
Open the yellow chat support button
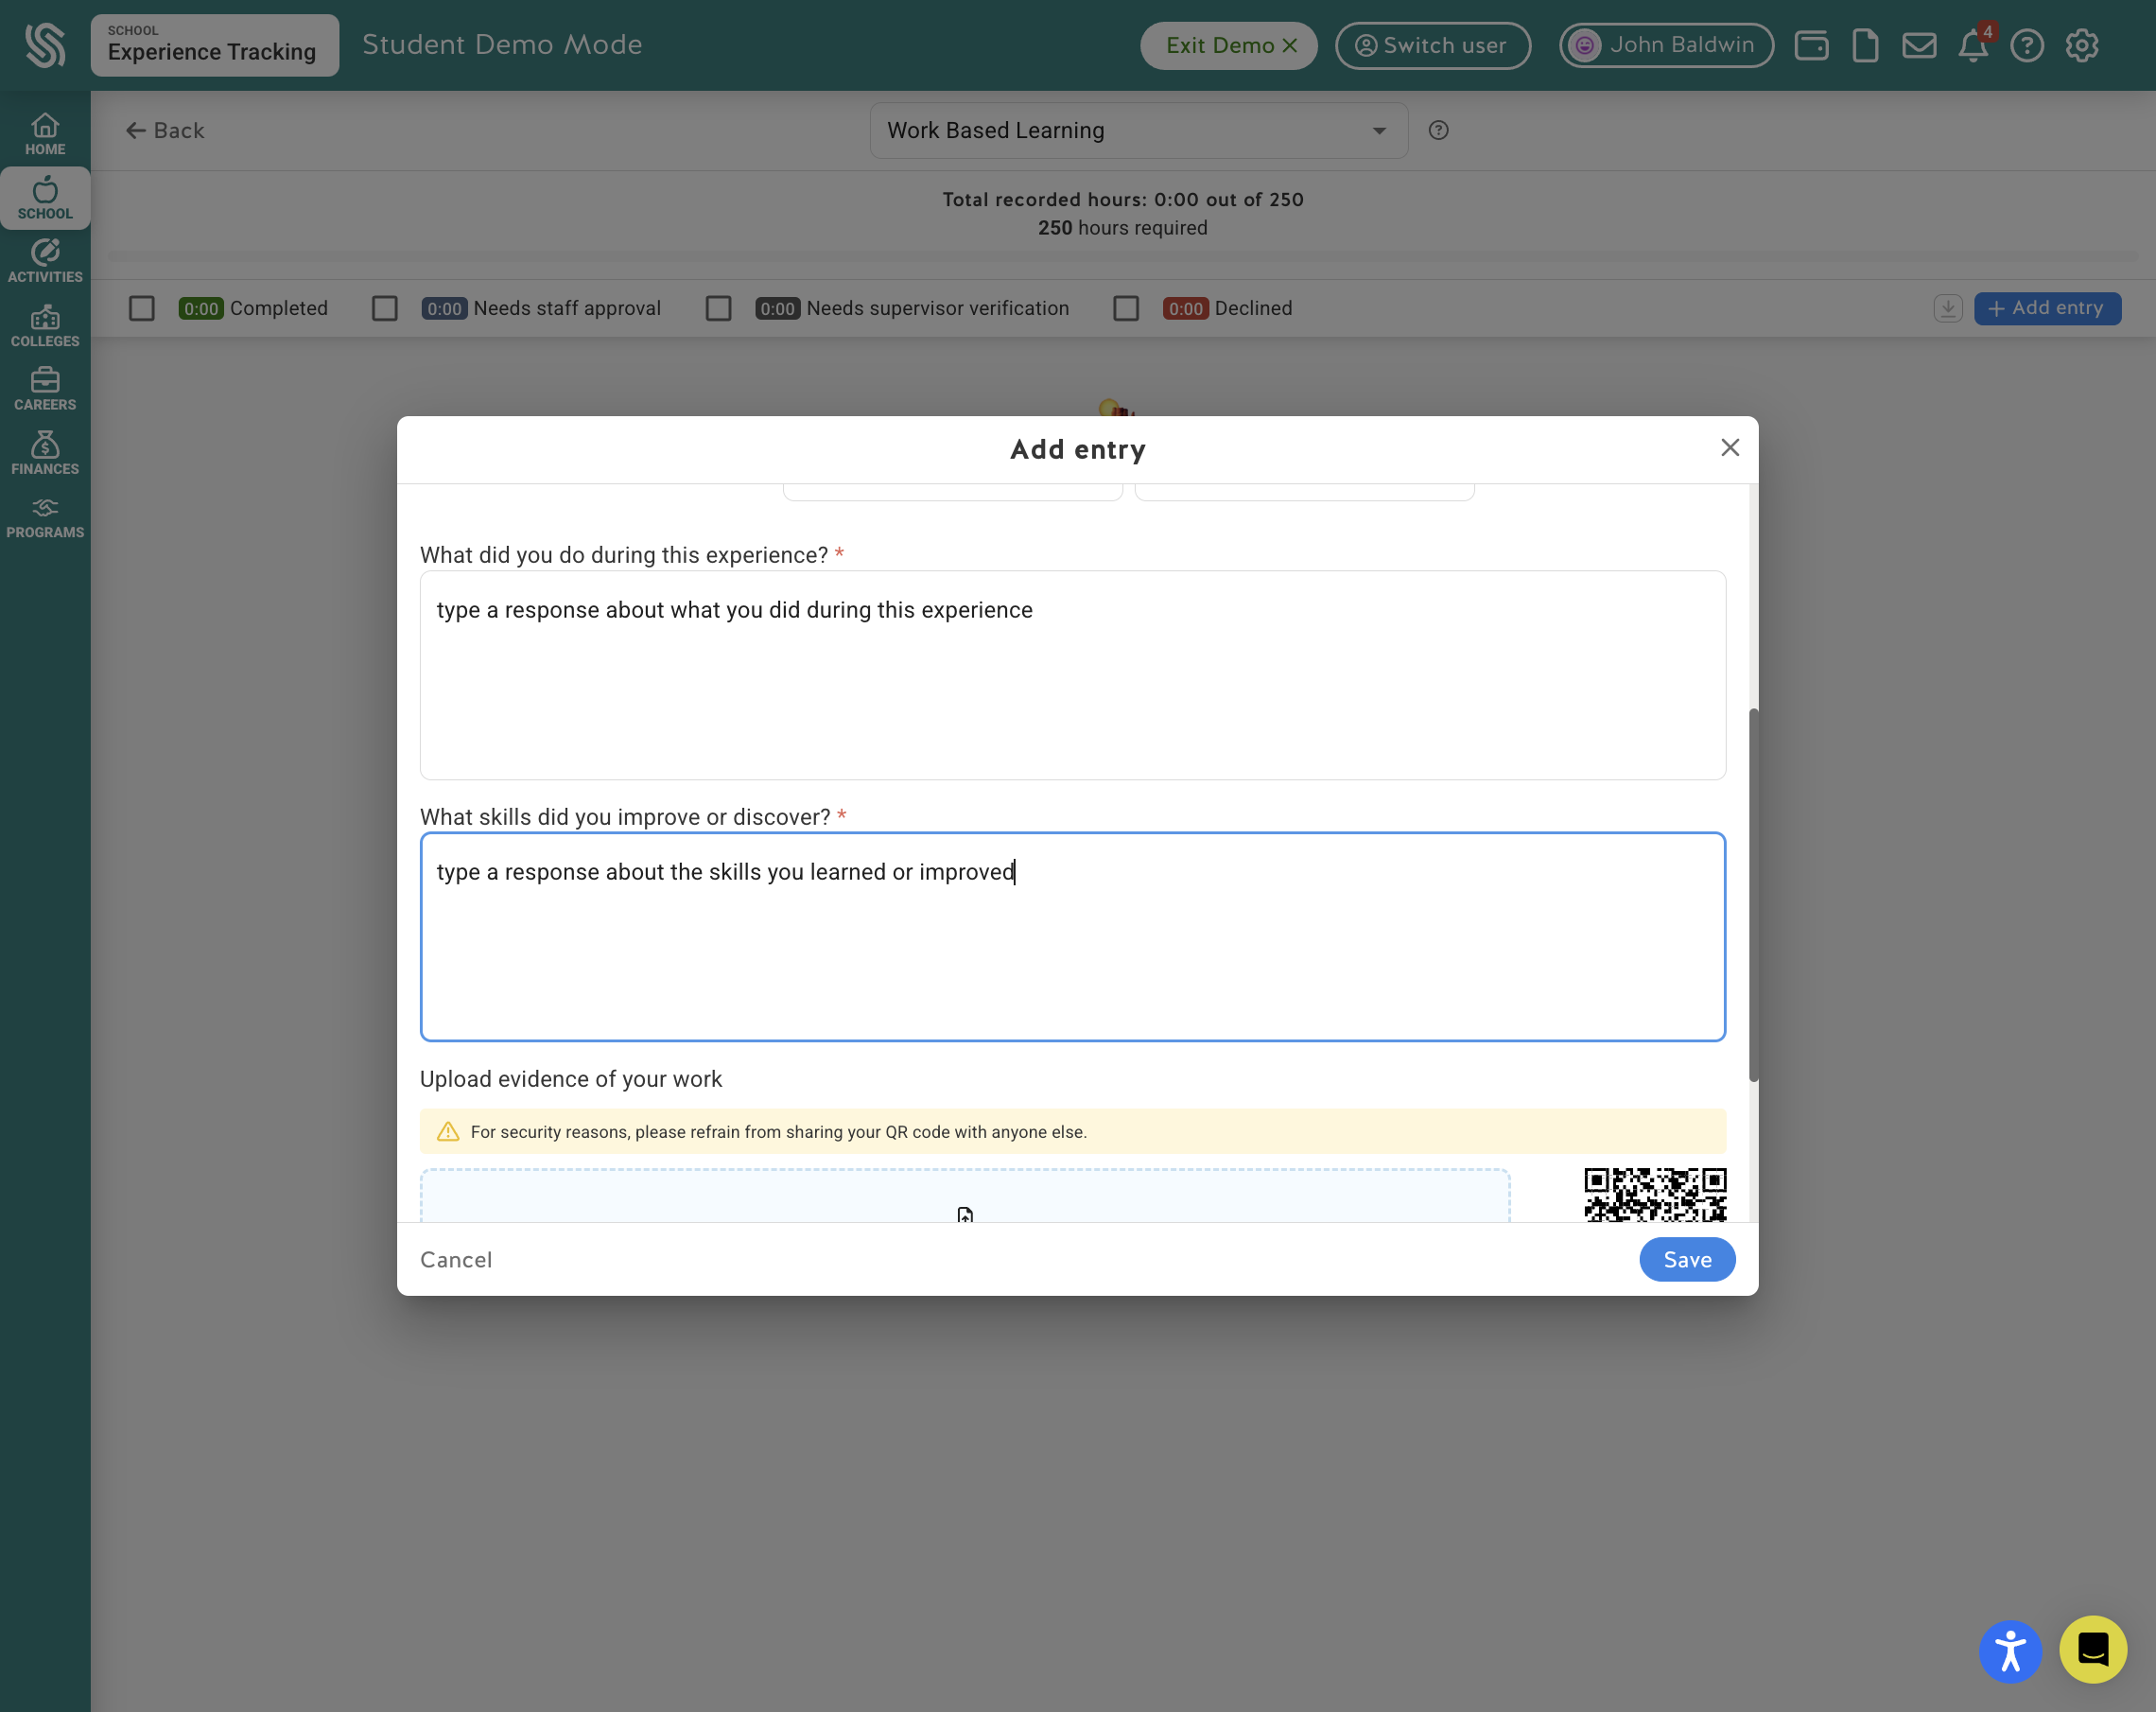click(x=2092, y=1649)
